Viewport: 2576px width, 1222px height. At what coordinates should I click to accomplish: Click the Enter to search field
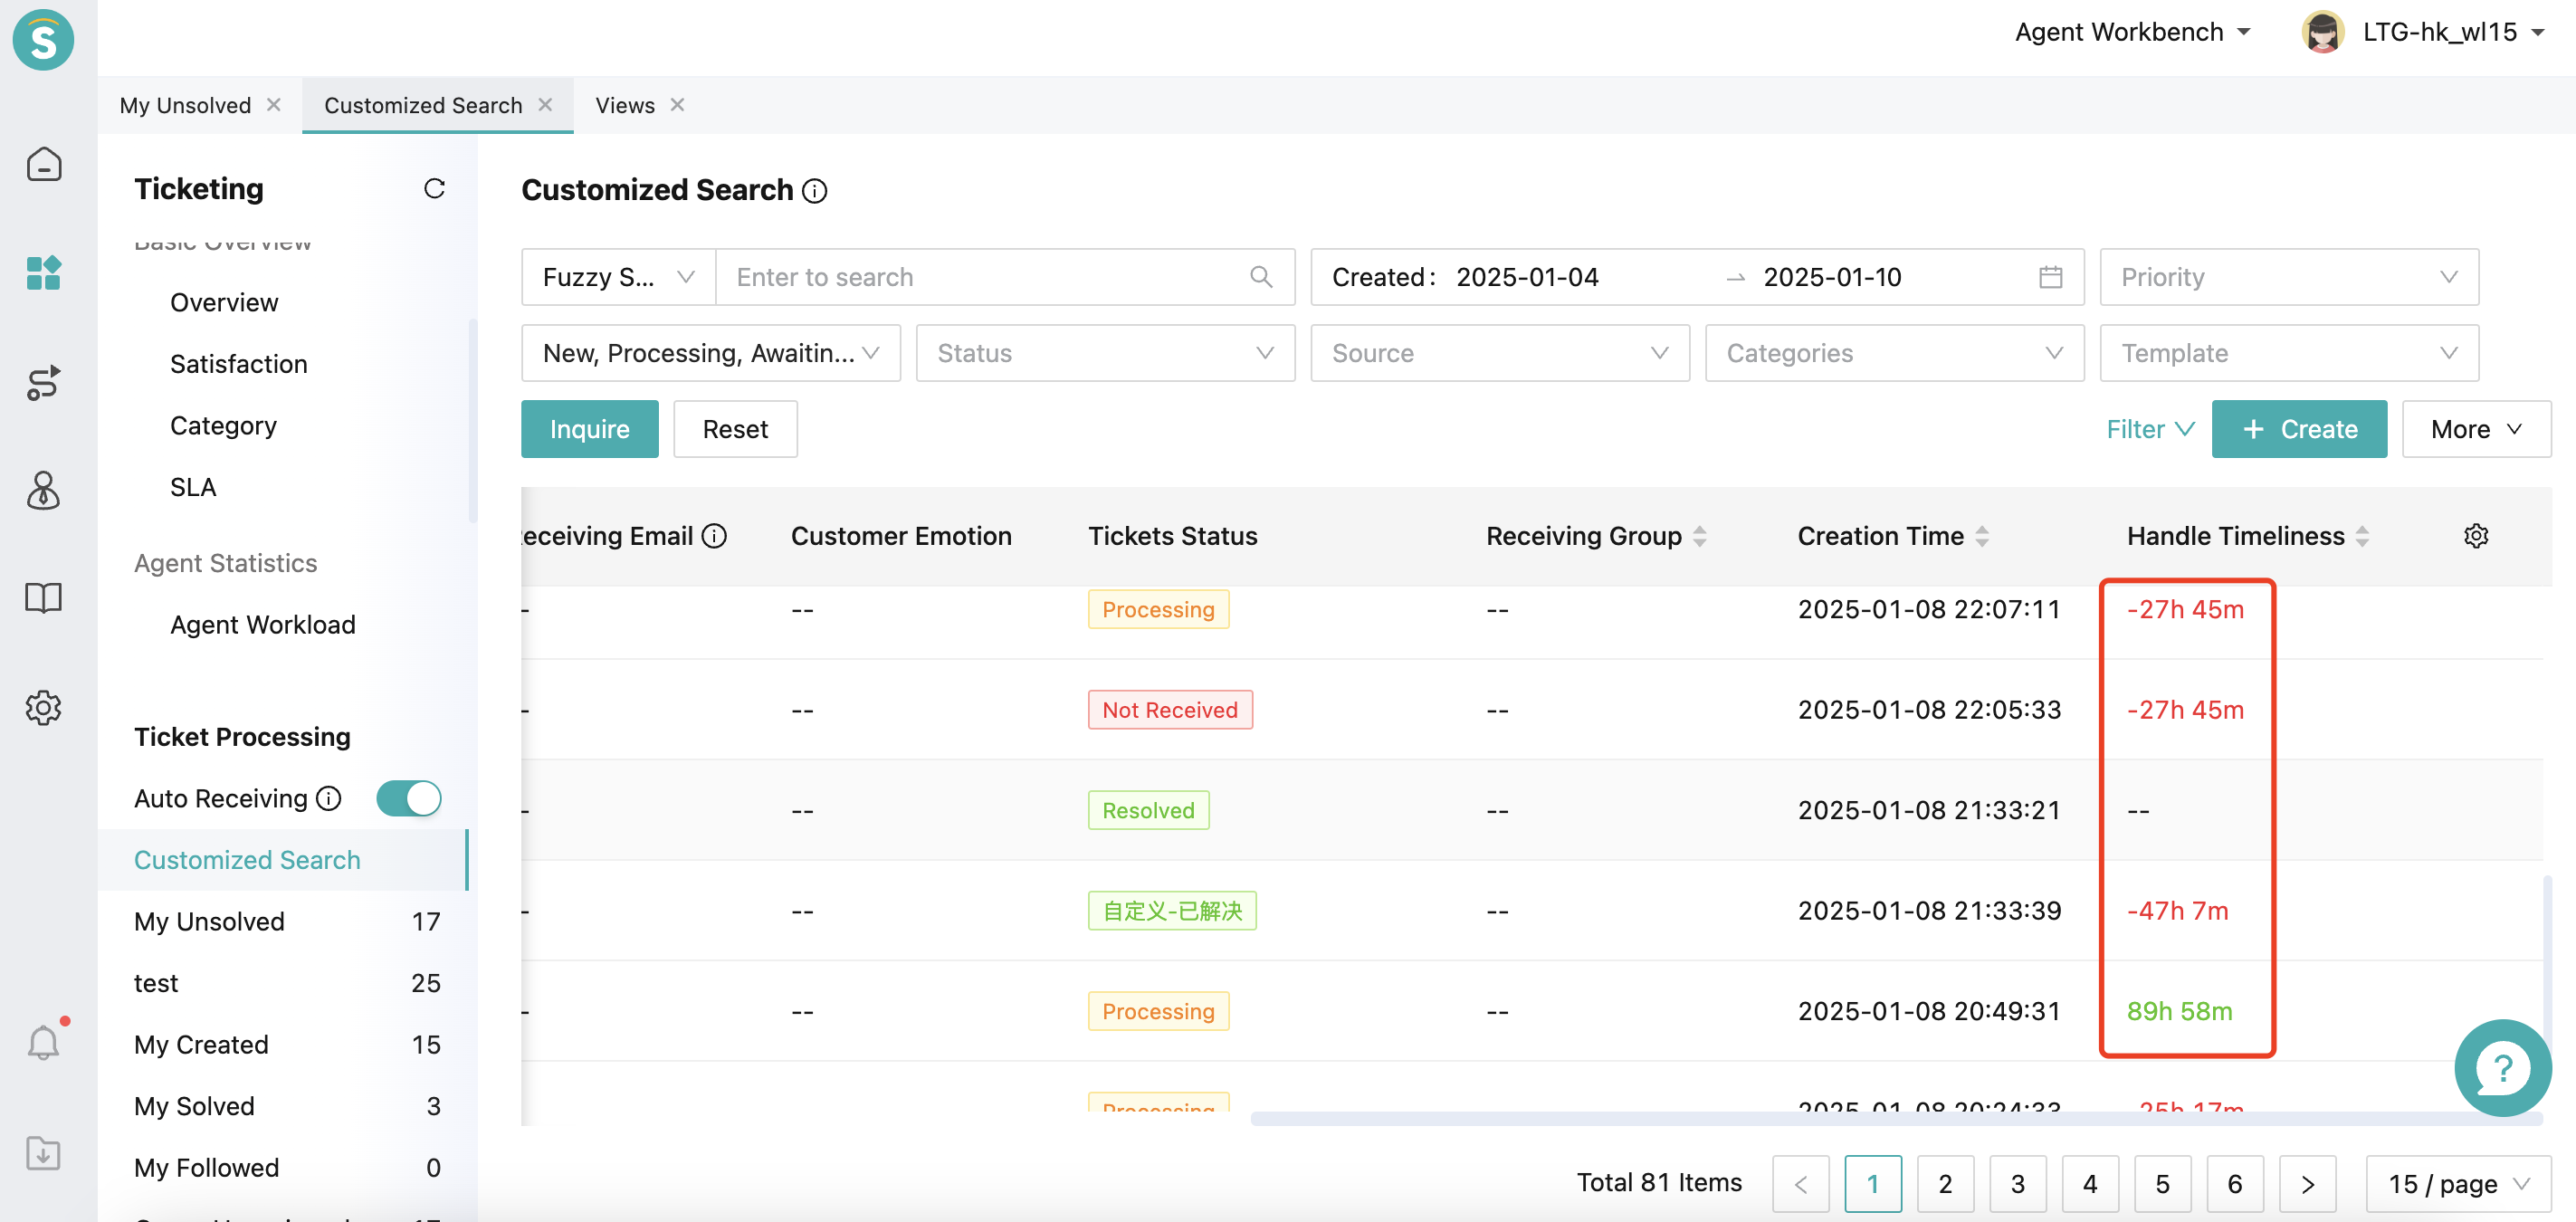click(985, 277)
